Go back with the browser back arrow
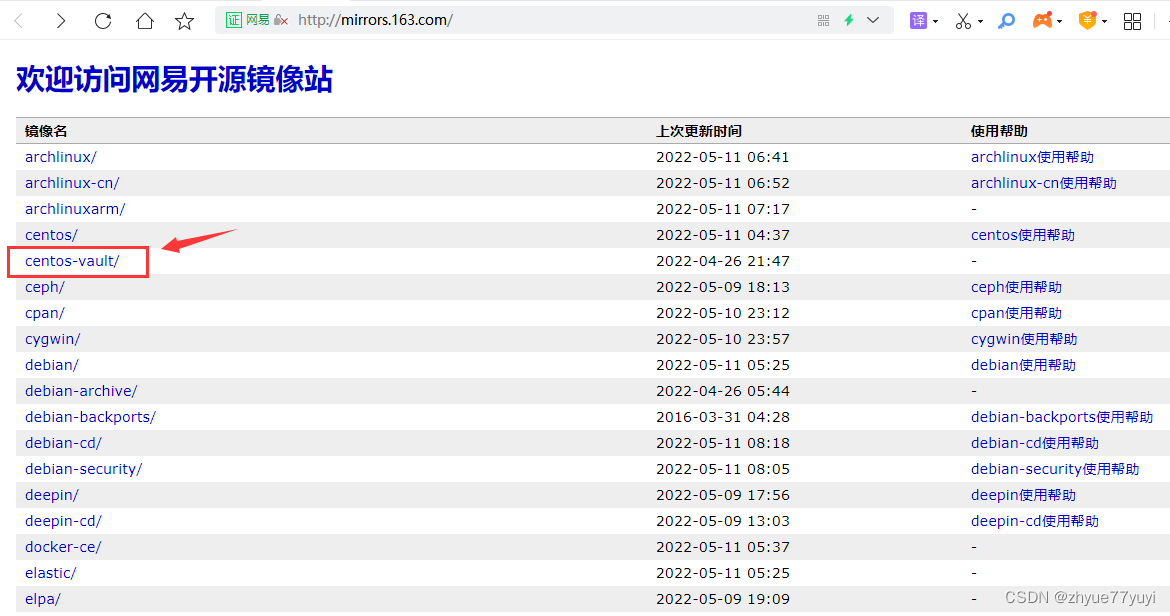1170x616 pixels. tap(19, 21)
